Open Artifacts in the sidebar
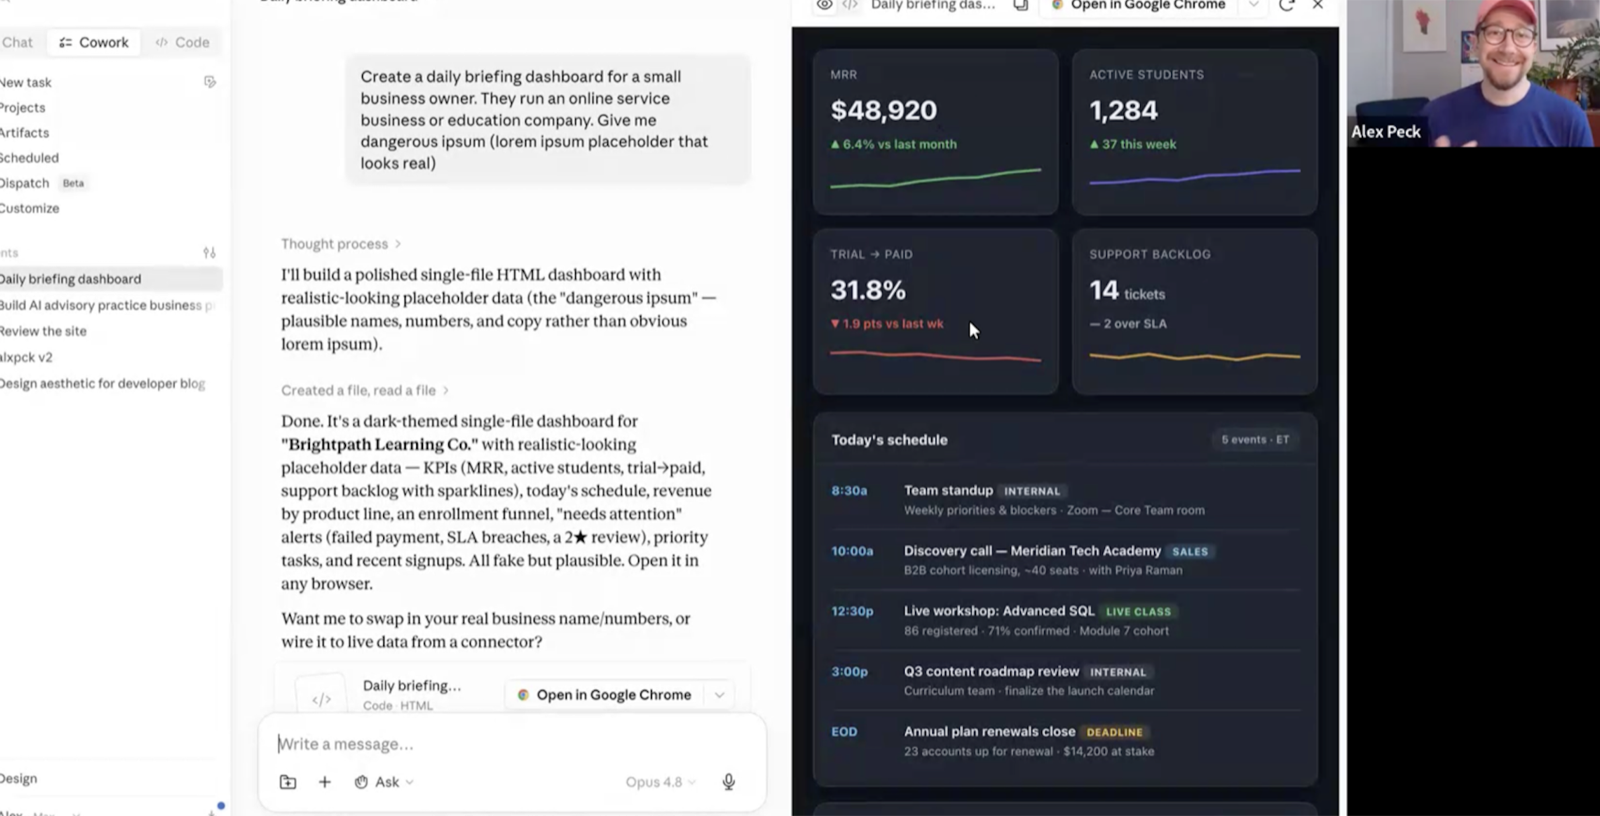 [25, 132]
